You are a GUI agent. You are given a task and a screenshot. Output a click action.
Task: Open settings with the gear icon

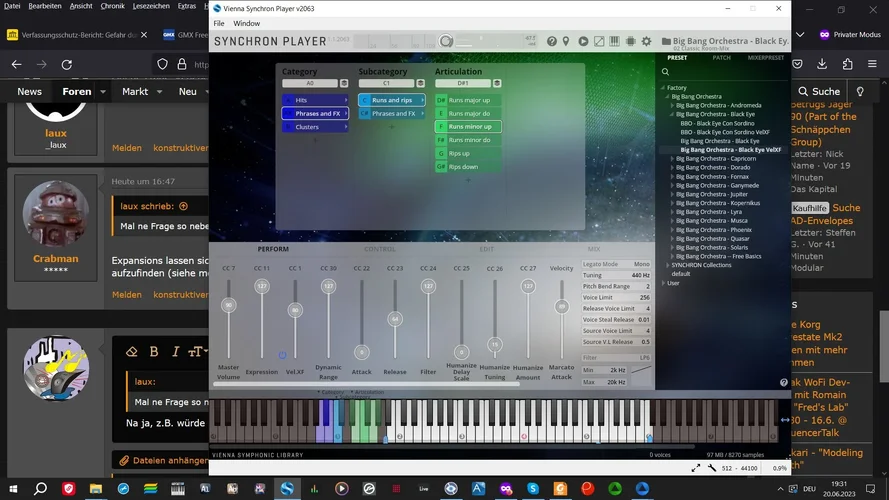[646, 42]
